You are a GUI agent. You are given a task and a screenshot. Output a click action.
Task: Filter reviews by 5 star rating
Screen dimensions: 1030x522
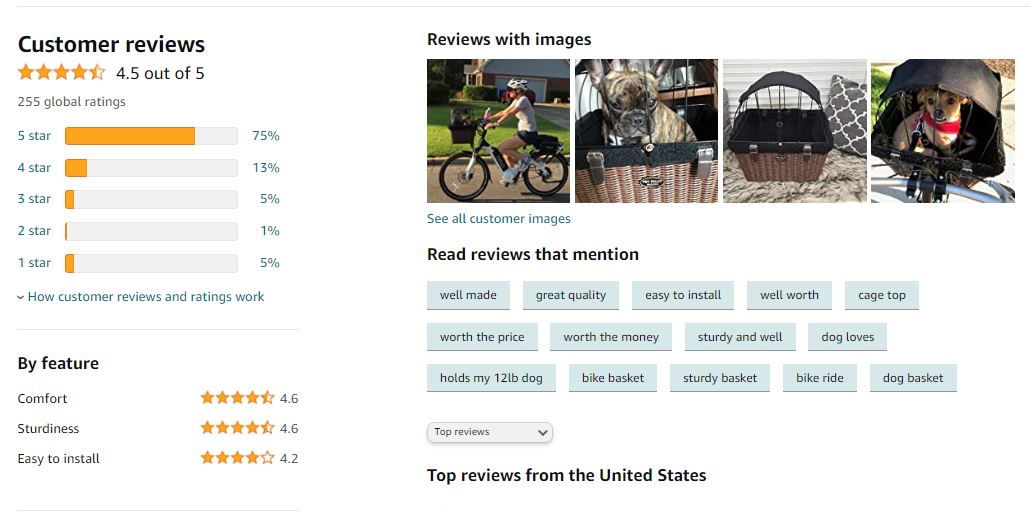tap(34, 136)
